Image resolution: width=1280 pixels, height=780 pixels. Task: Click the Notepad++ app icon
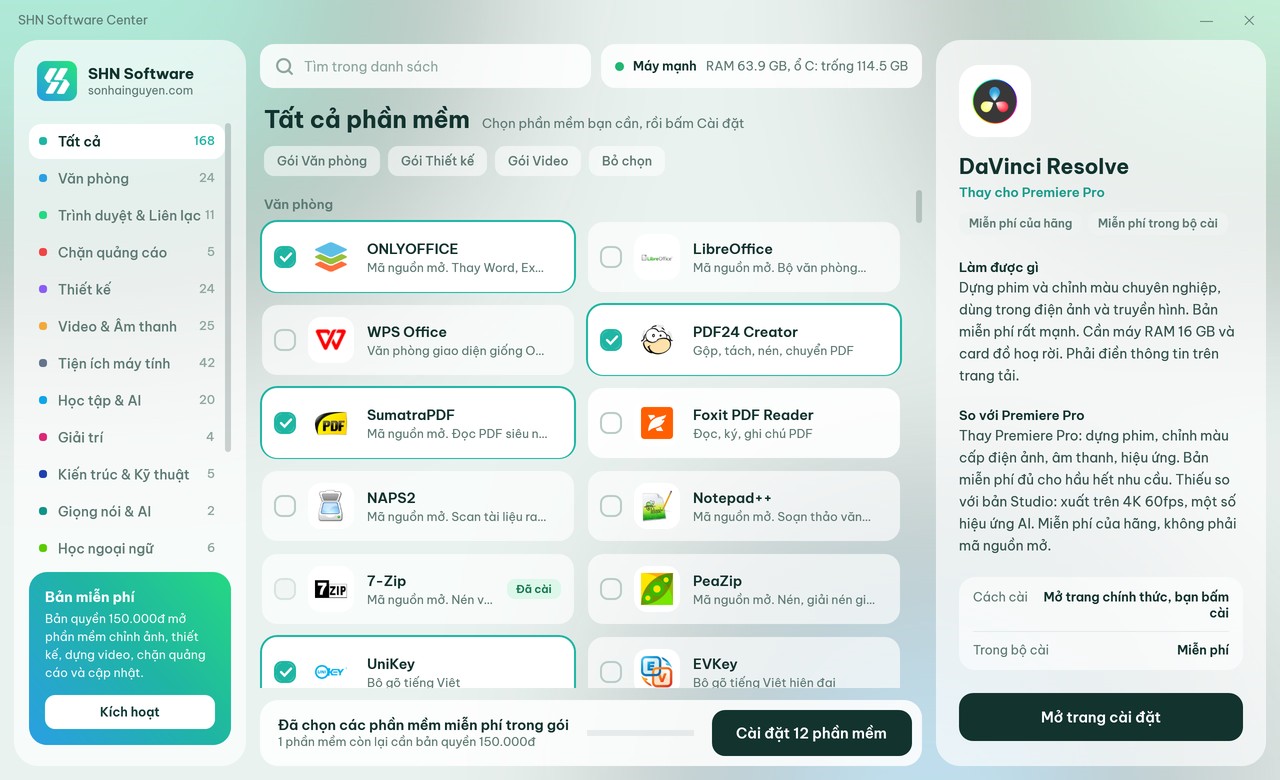click(x=657, y=506)
